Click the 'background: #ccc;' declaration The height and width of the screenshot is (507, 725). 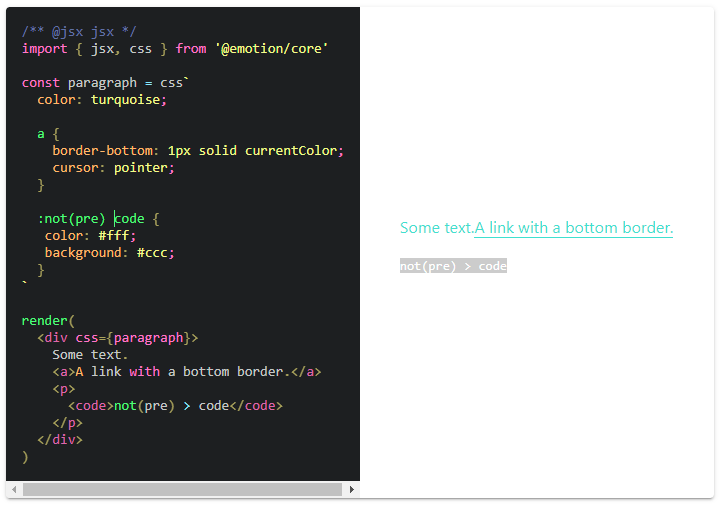pyautogui.click(x=109, y=253)
